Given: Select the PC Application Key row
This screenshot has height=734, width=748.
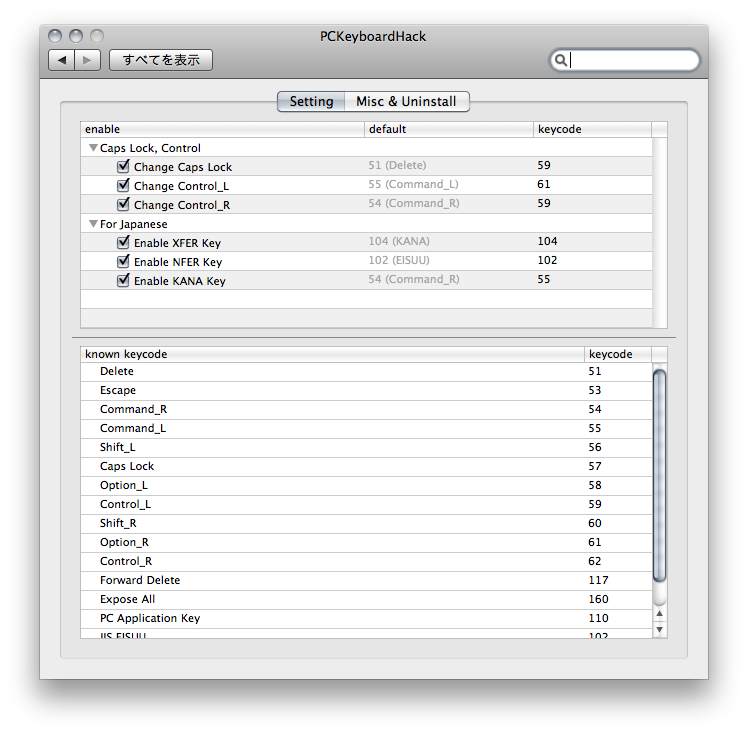Looking at the screenshot, I should pyautogui.click(x=366, y=619).
